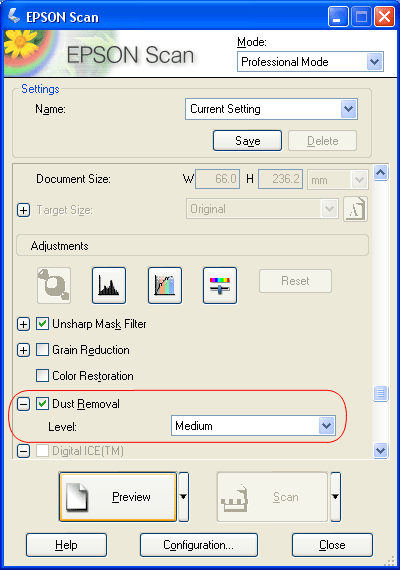Screen dimensions: 400x570
Task: Collapse the Dust Removal section
Action: coord(24,404)
